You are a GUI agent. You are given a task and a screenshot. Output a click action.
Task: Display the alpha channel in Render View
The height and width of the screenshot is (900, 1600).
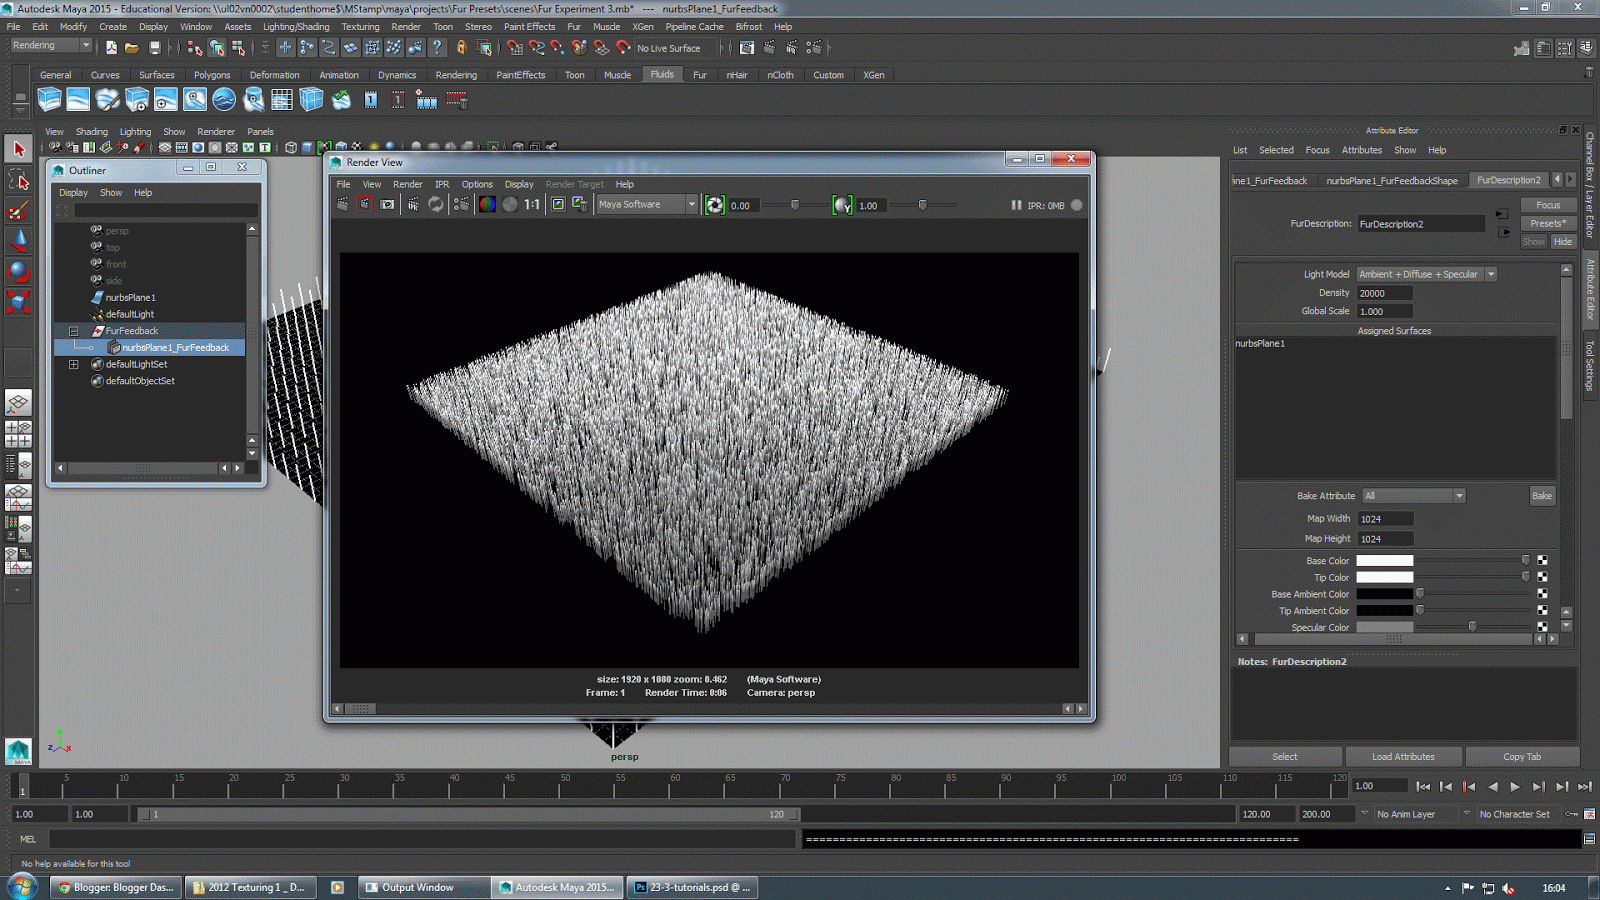512,203
